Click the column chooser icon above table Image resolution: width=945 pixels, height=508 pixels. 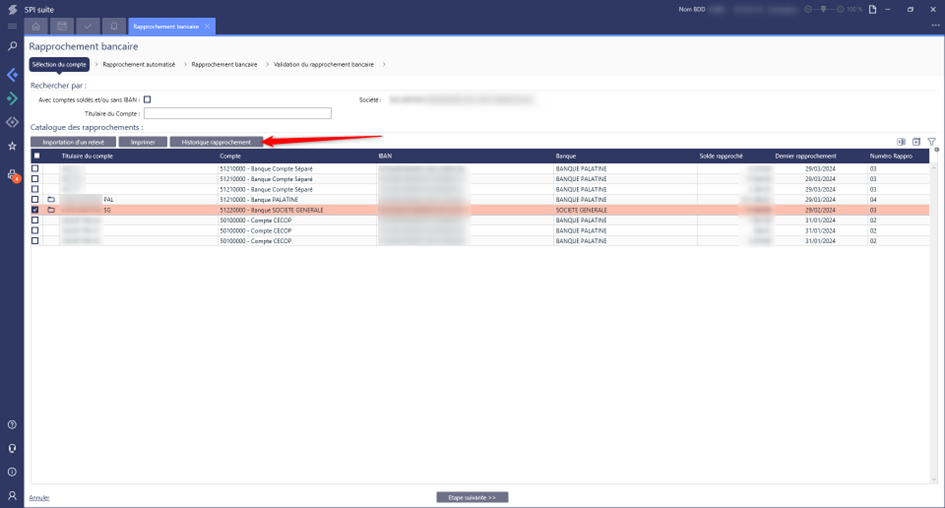click(x=901, y=142)
